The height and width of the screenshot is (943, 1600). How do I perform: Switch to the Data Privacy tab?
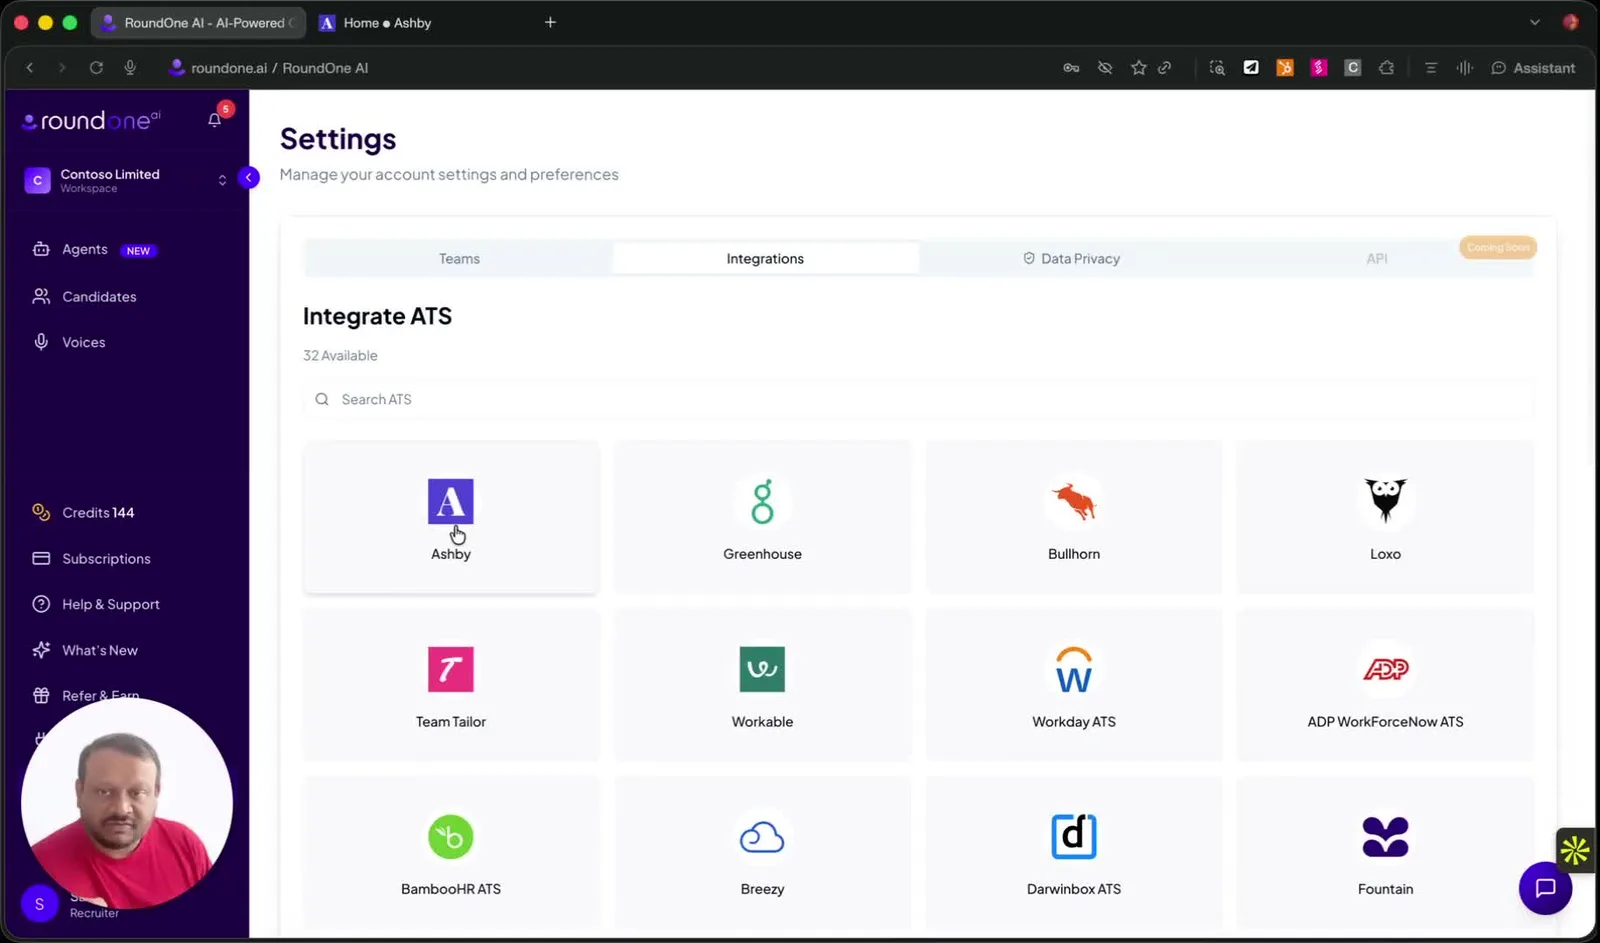(x=1071, y=258)
